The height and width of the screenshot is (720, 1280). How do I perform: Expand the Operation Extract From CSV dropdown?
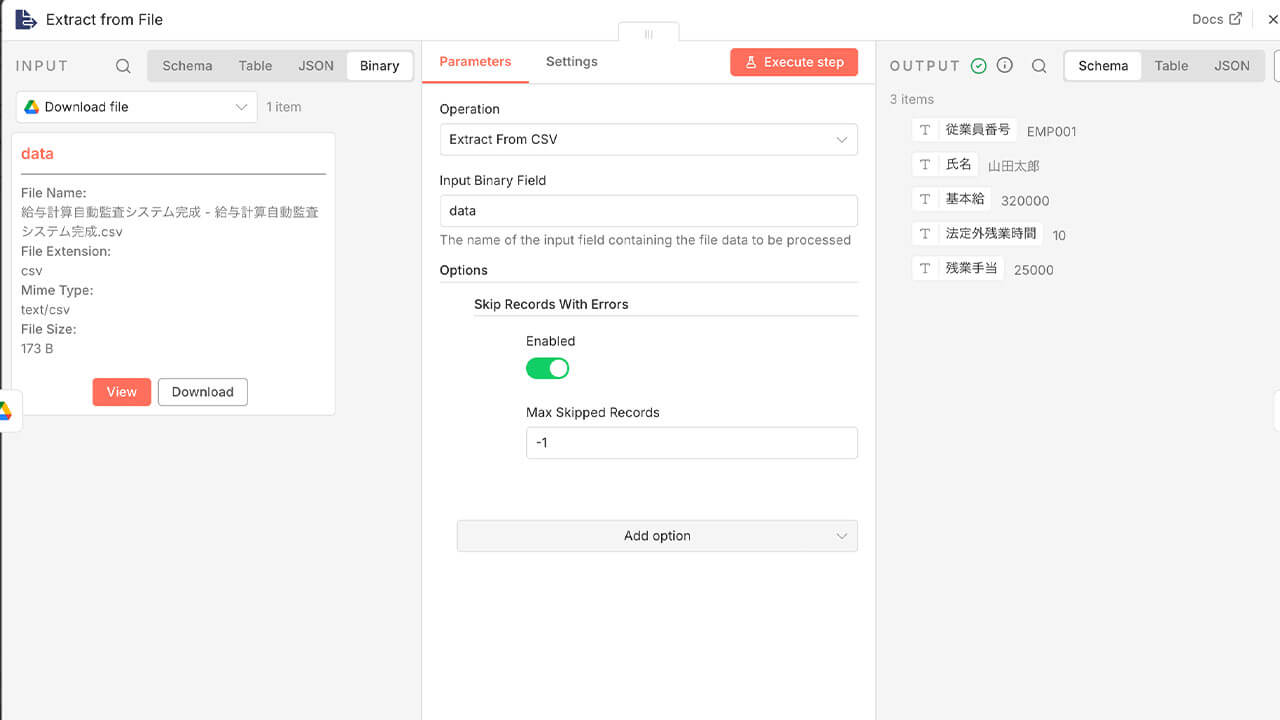[x=648, y=139]
